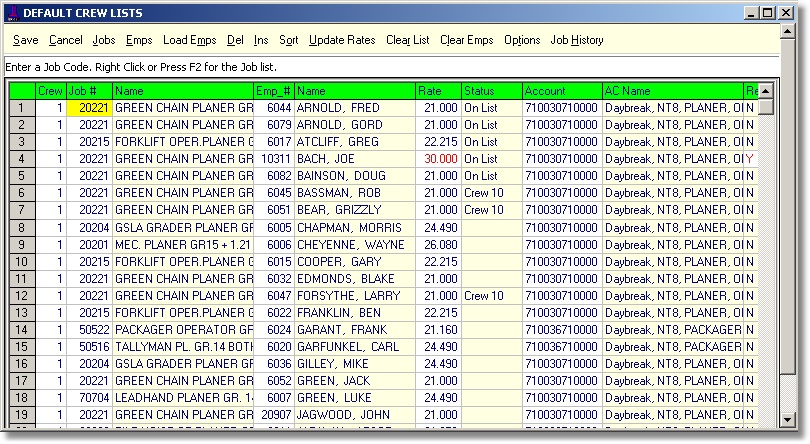Click Clear Emps in toolbar
This screenshot has width=810, height=444.
pos(467,40)
